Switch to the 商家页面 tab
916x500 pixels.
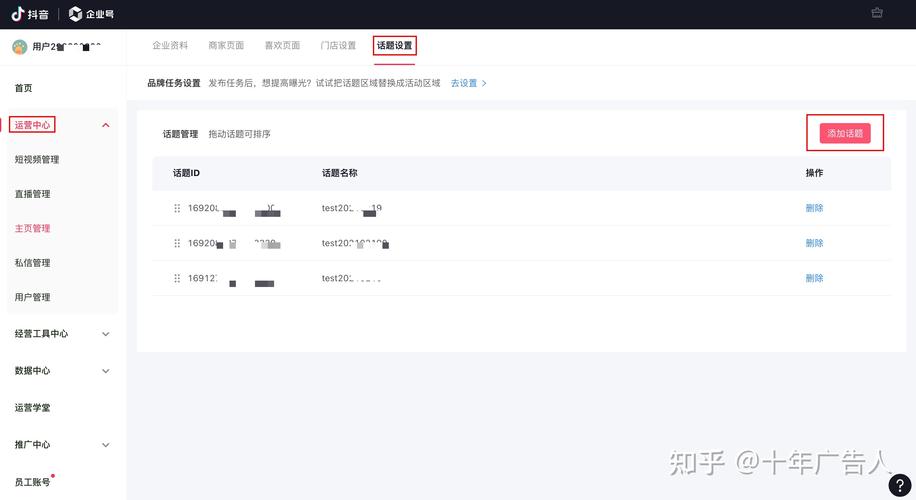(226, 46)
